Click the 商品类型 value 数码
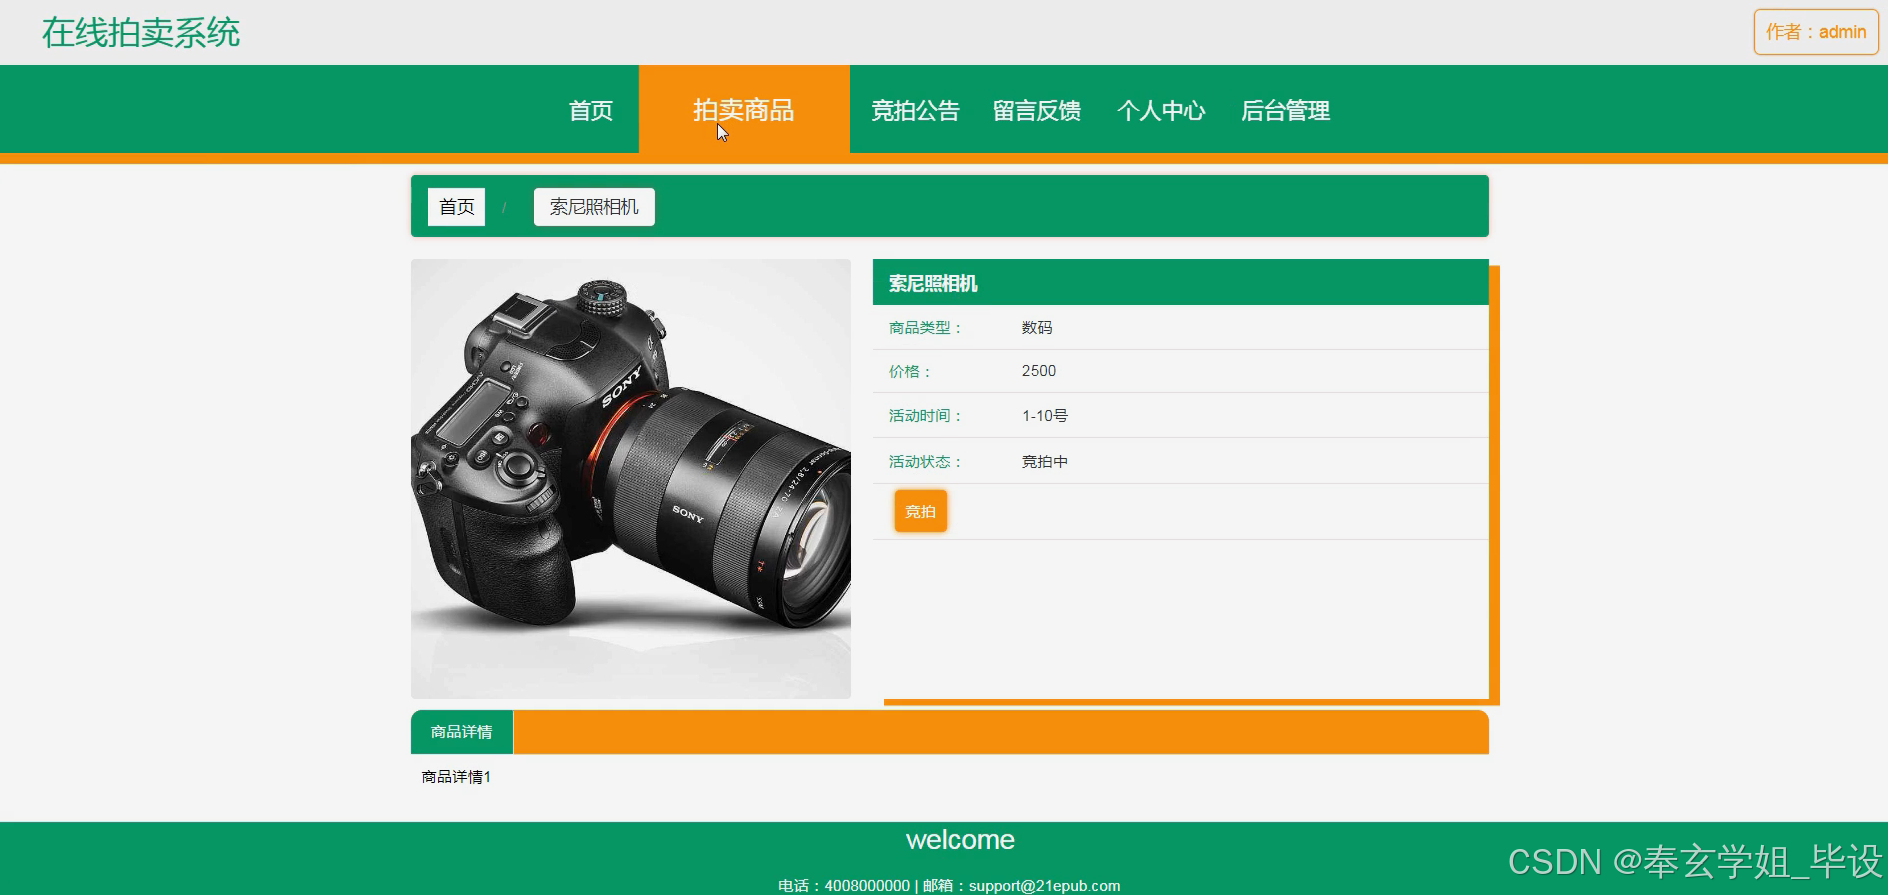The height and width of the screenshot is (895, 1888). click(x=1037, y=328)
